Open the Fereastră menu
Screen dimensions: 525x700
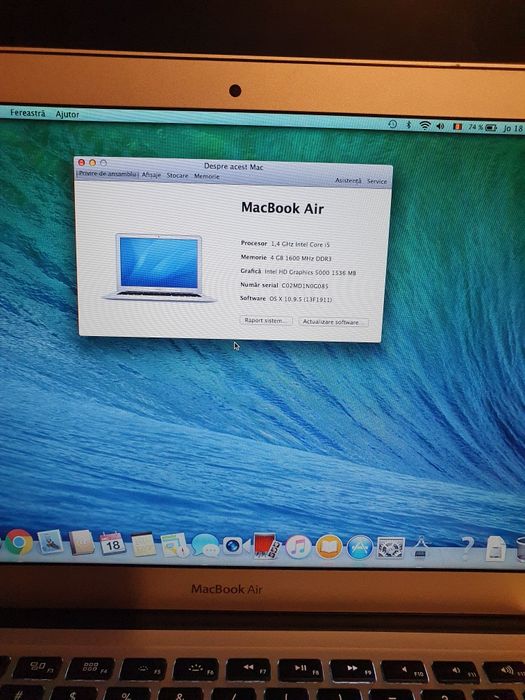pyautogui.click(x=28, y=113)
